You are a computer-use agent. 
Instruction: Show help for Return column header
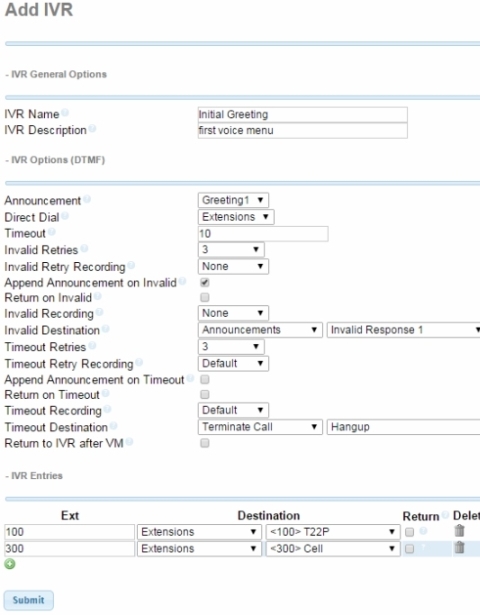tap(445, 515)
